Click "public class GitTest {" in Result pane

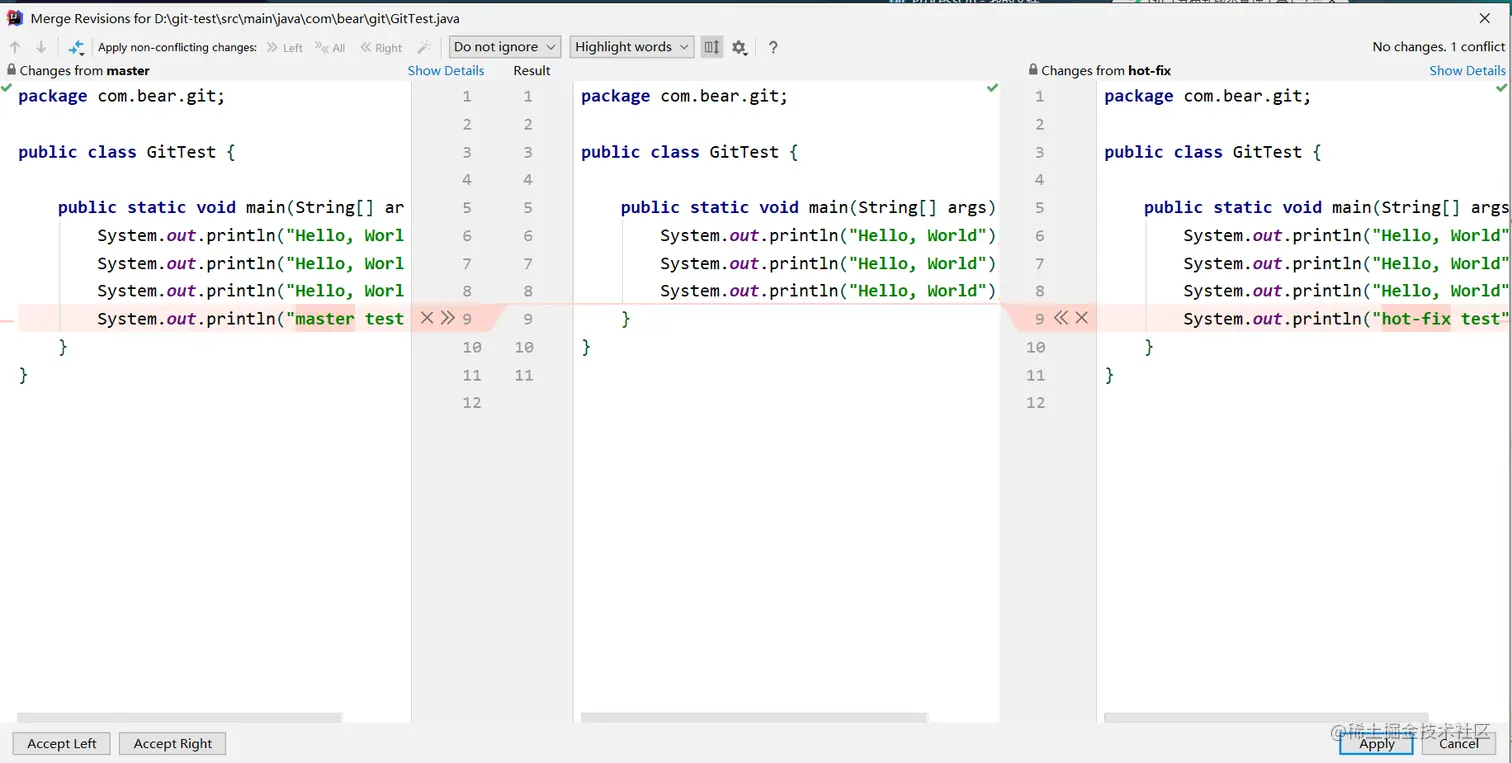click(x=690, y=152)
